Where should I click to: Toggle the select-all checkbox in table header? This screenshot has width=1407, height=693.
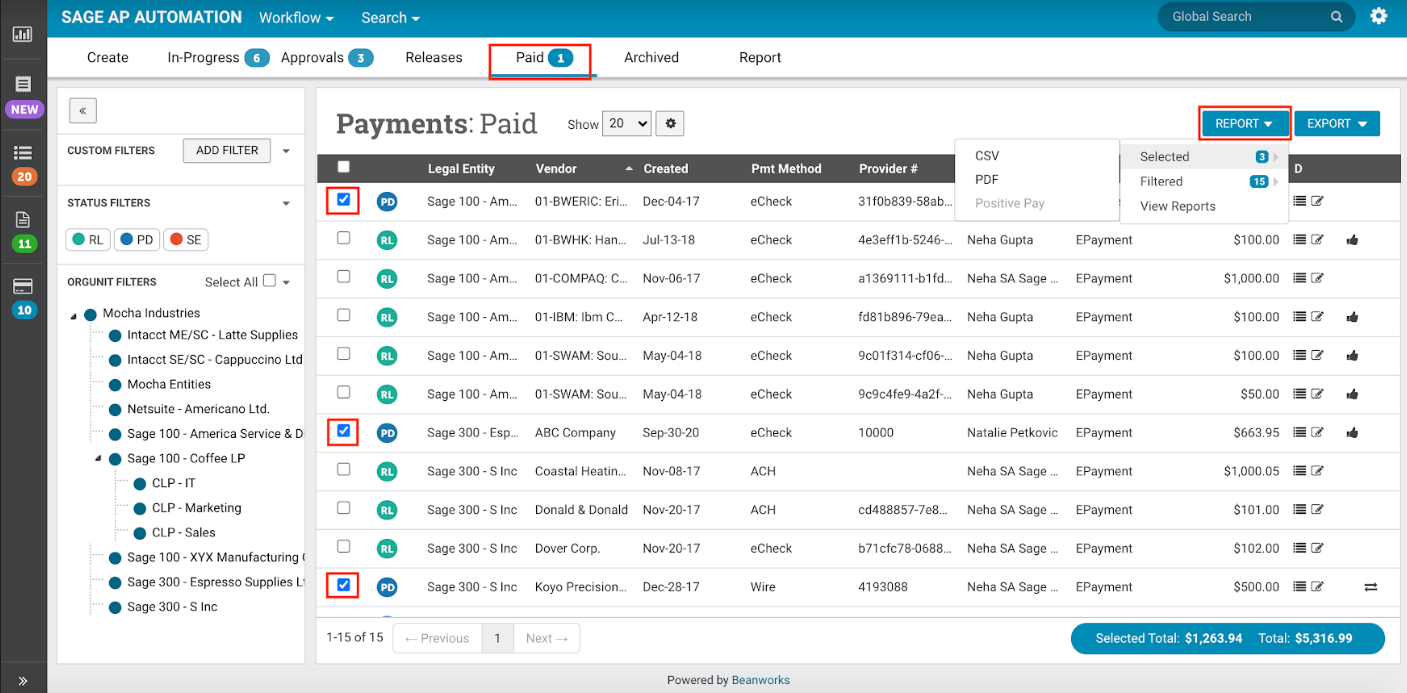click(344, 167)
